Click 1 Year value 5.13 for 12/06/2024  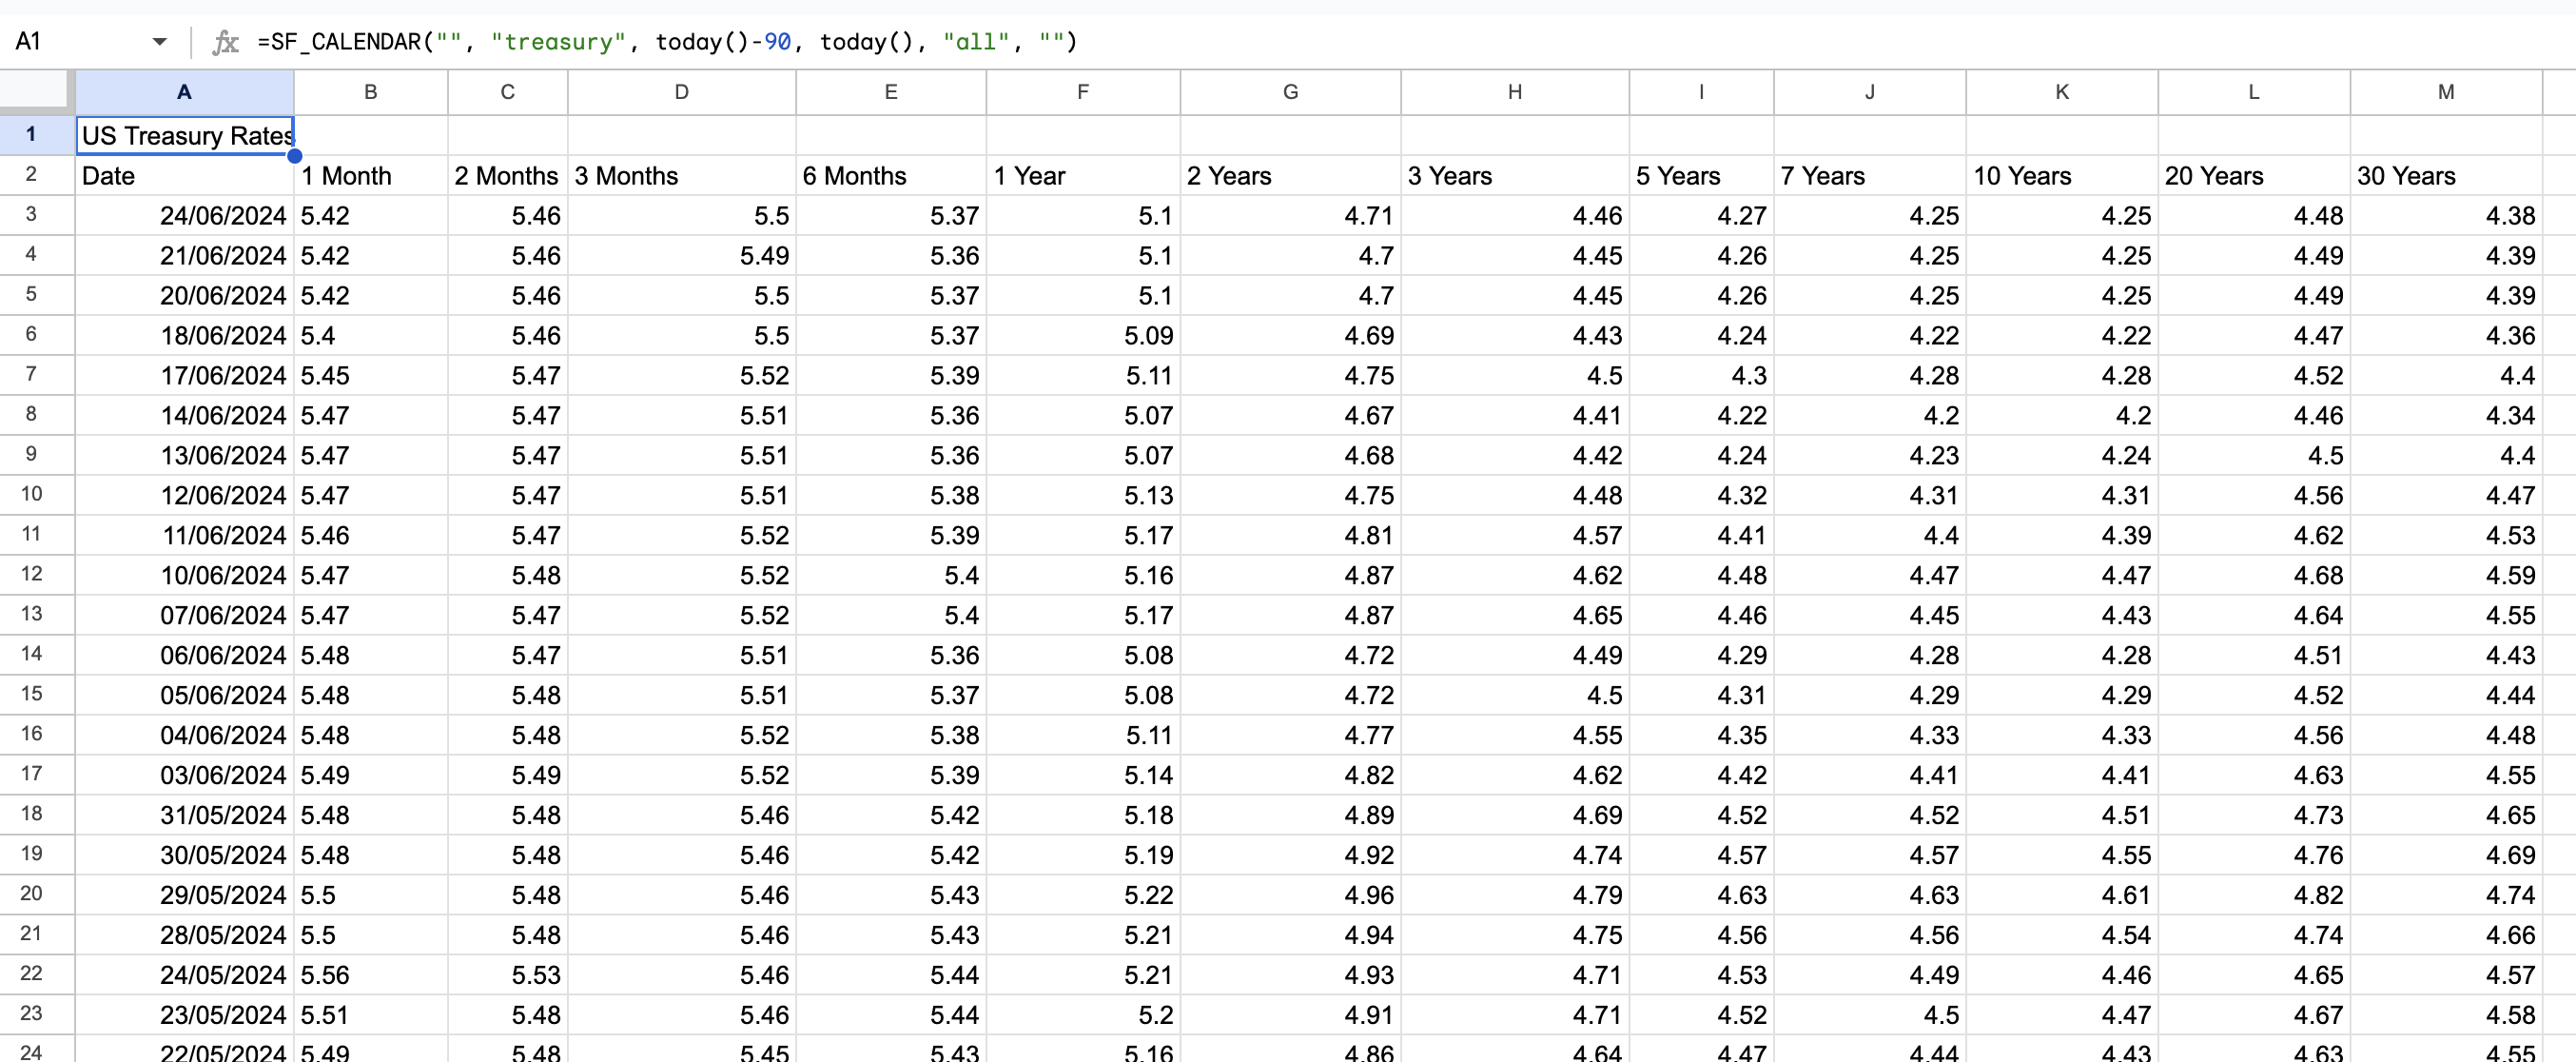[x=1083, y=495]
